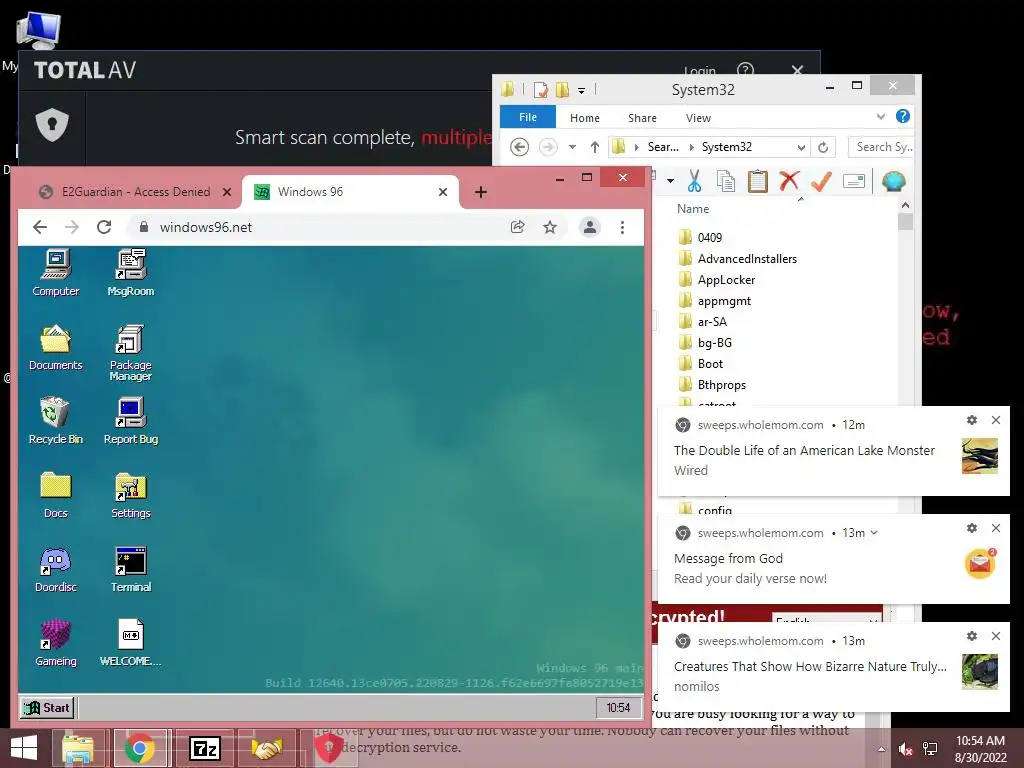Open the Recycle Bin icon
Image resolution: width=1024 pixels, height=768 pixels.
click(56, 421)
